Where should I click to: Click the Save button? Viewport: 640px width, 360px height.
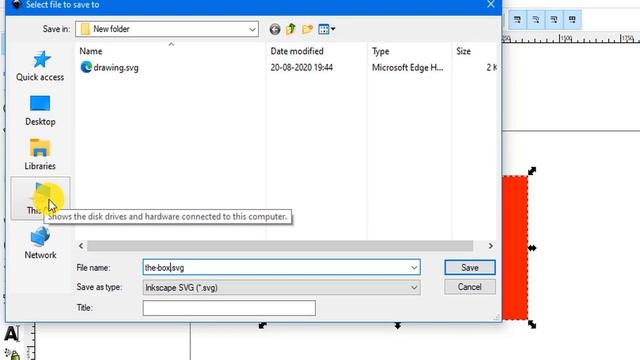tap(470, 267)
